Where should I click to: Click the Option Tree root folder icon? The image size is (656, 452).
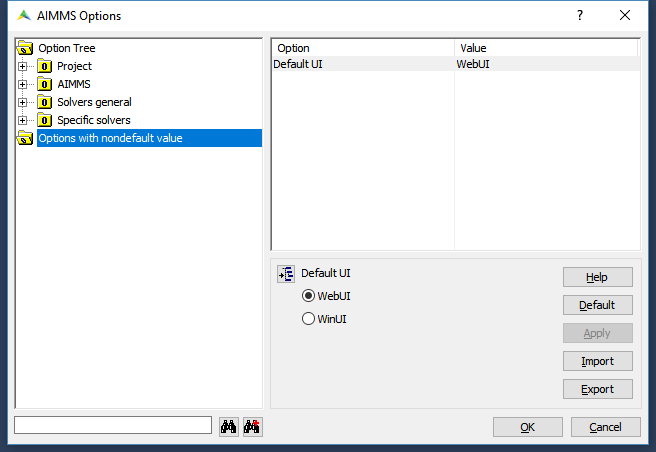[x=25, y=48]
